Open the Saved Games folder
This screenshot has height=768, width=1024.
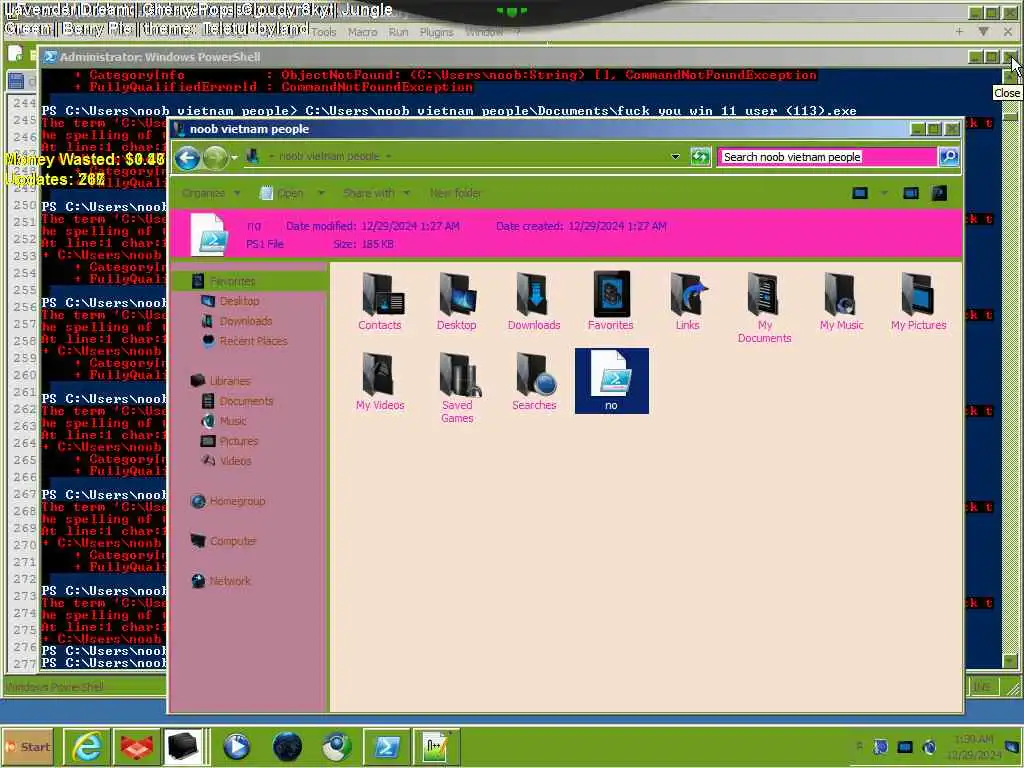click(457, 389)
